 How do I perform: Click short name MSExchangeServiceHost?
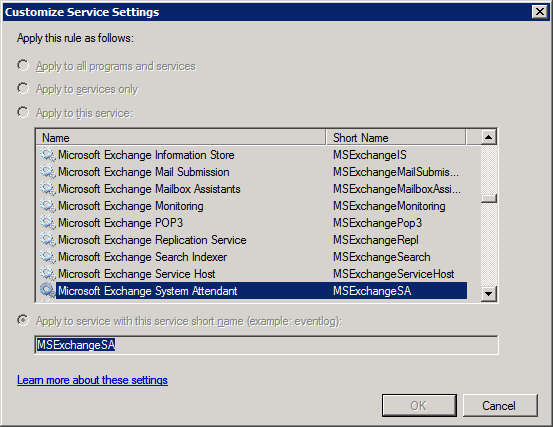(394, 274)
